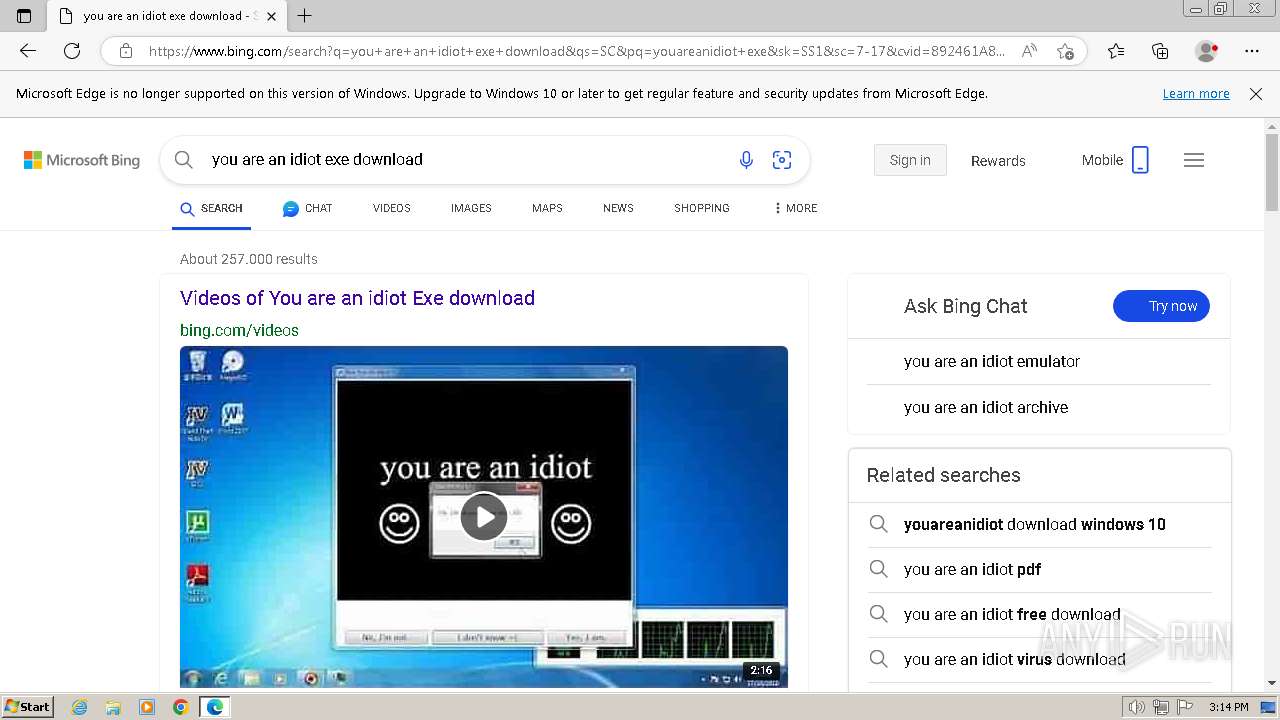Follow the Learn more link
1280x720 pixels.
coord(1196,94)
